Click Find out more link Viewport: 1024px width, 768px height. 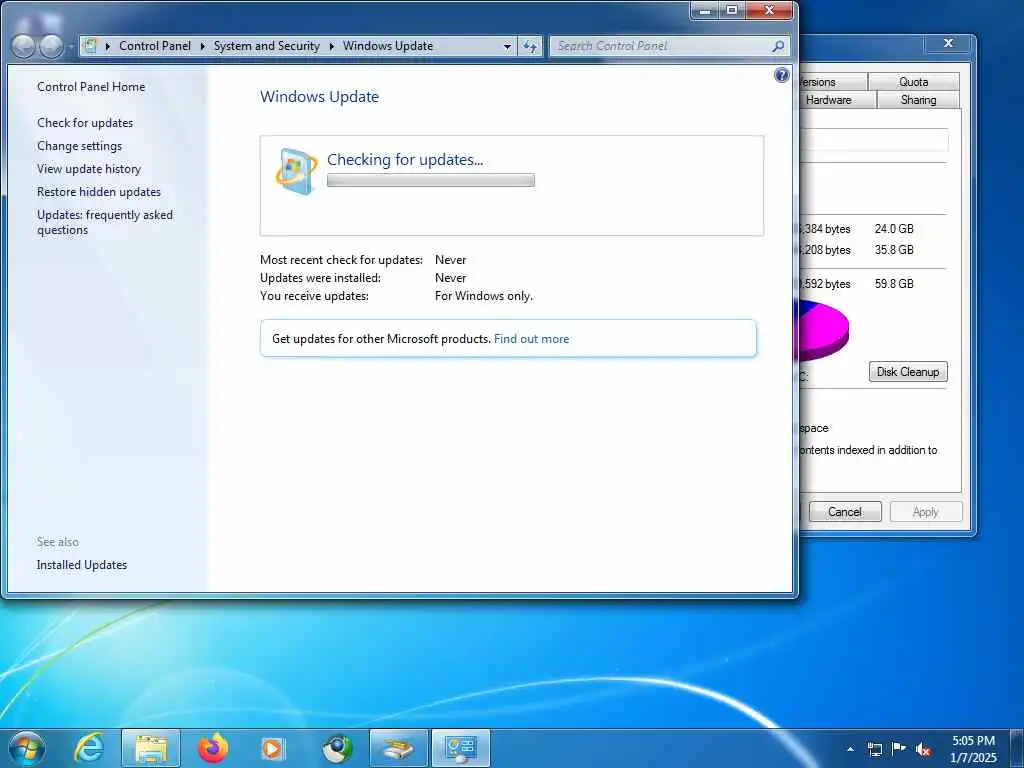pyautogui.click(x=531, y=339)
